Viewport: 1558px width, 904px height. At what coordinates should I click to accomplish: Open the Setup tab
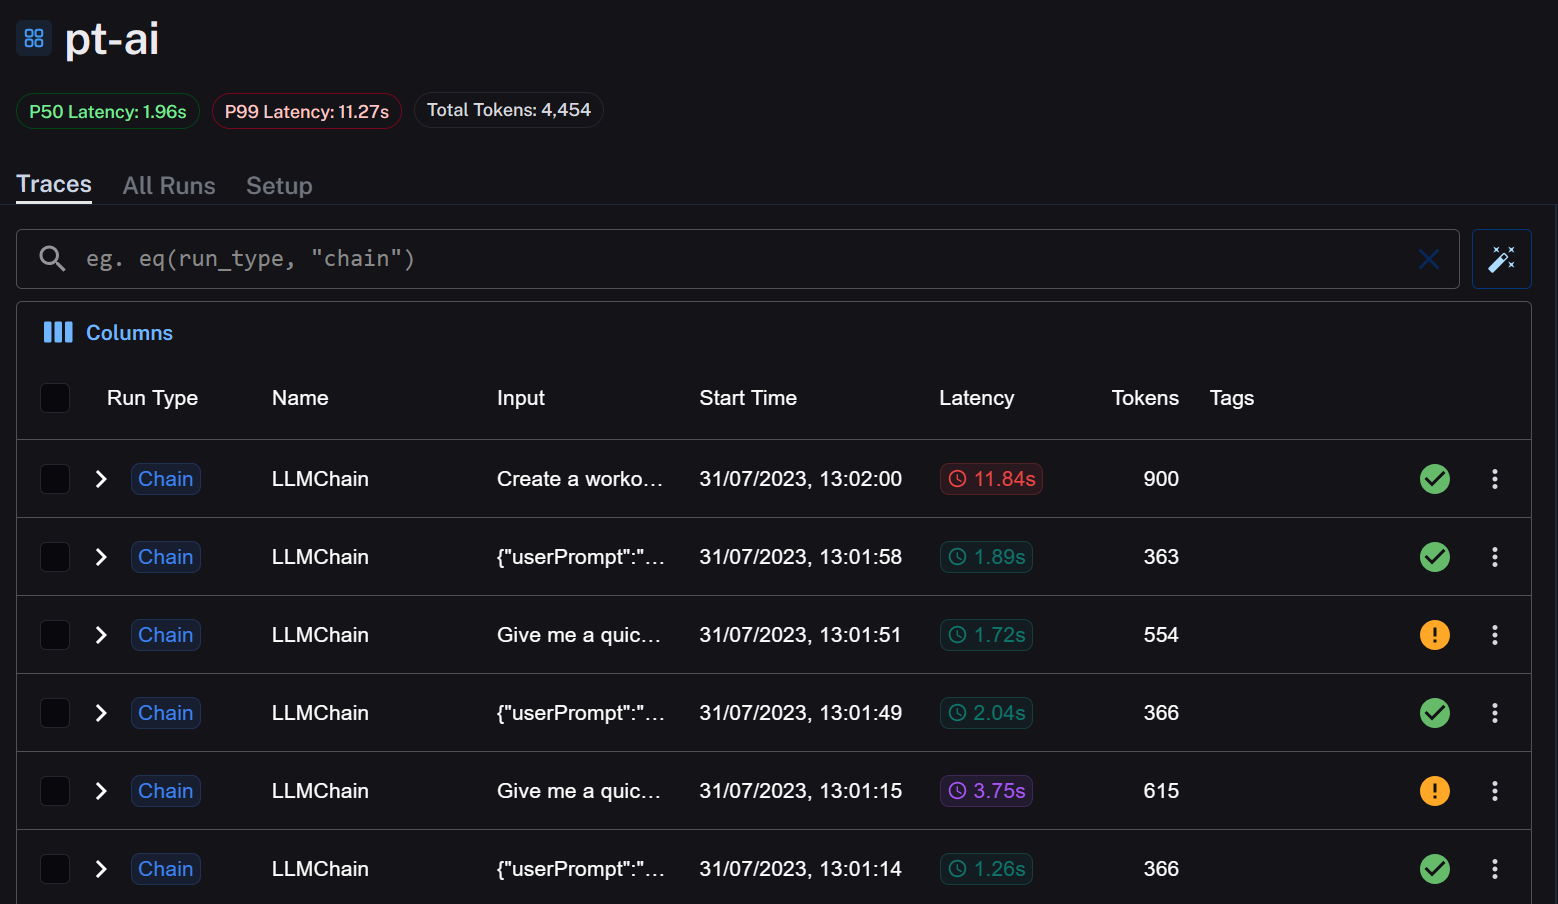279,186
